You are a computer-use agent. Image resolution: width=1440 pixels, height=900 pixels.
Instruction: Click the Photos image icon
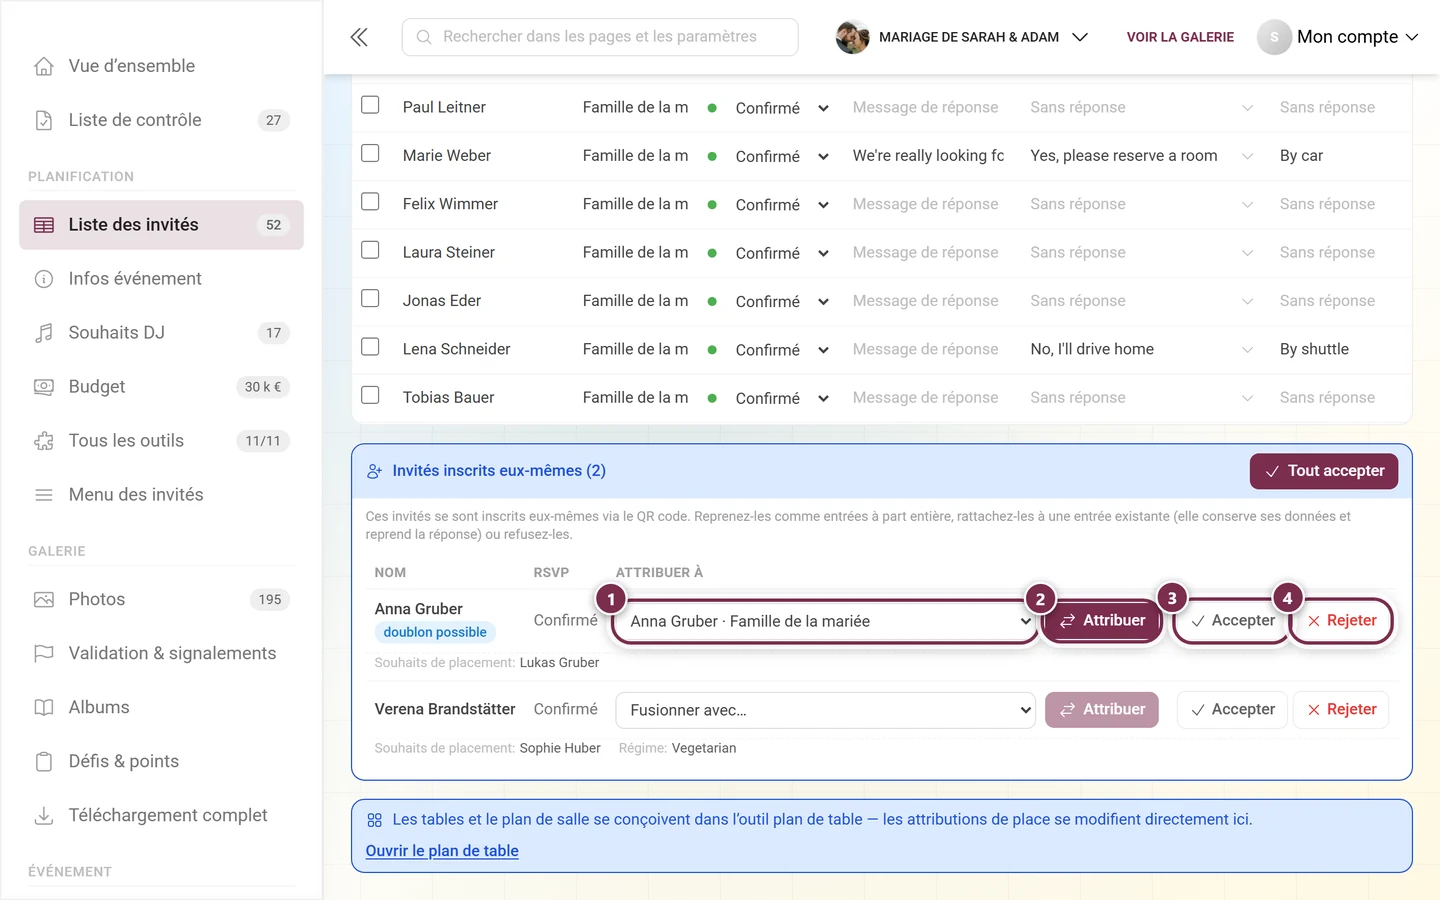click(44, 600)
